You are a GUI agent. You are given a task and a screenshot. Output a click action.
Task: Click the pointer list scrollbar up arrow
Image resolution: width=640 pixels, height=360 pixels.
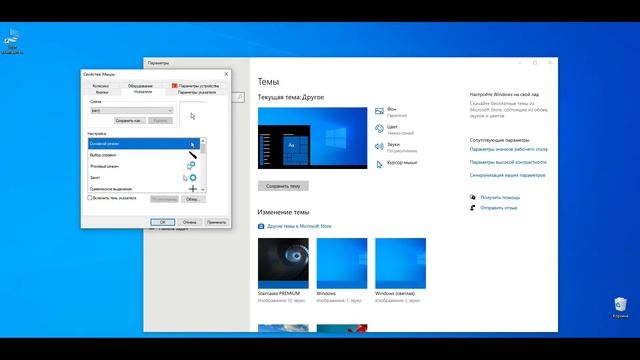[203, 141]
